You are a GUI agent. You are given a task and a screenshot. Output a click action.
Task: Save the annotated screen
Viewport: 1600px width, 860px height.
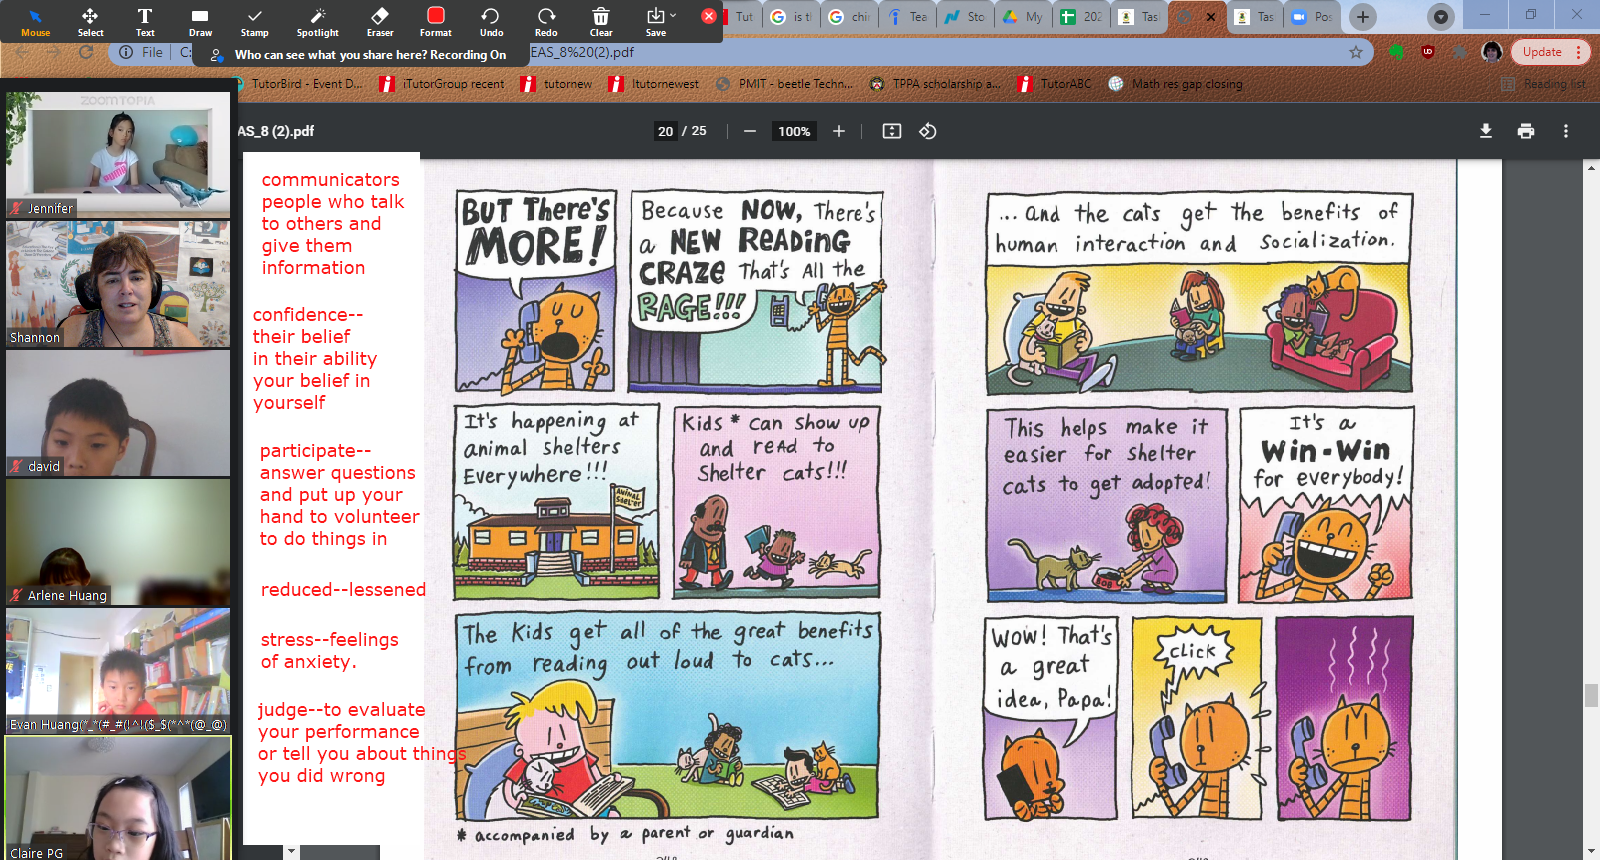click(656, 21)
